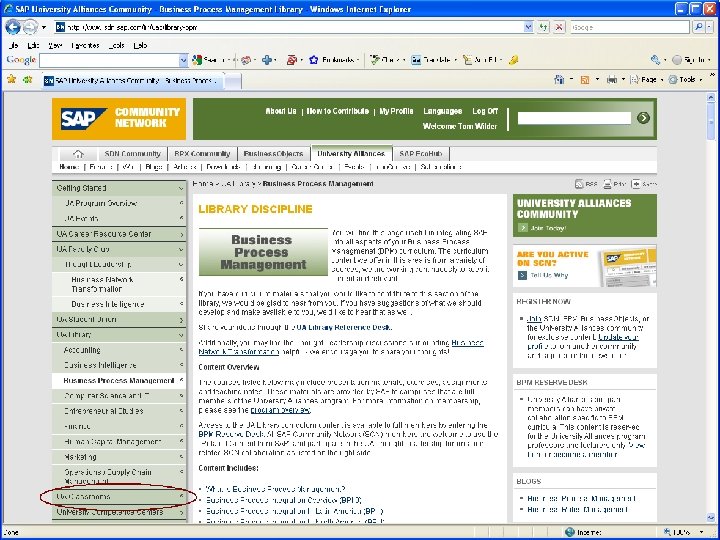This screenshot has height=540, width=720.
Task: Select the University Alliances tab
Action: coord(351,153)
